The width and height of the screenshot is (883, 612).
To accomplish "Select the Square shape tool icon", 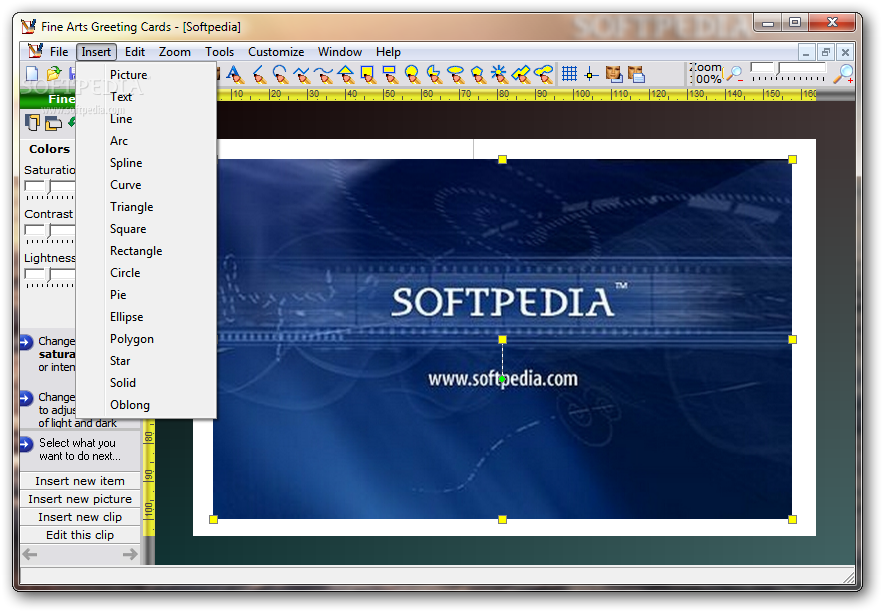I will point(368,74).
